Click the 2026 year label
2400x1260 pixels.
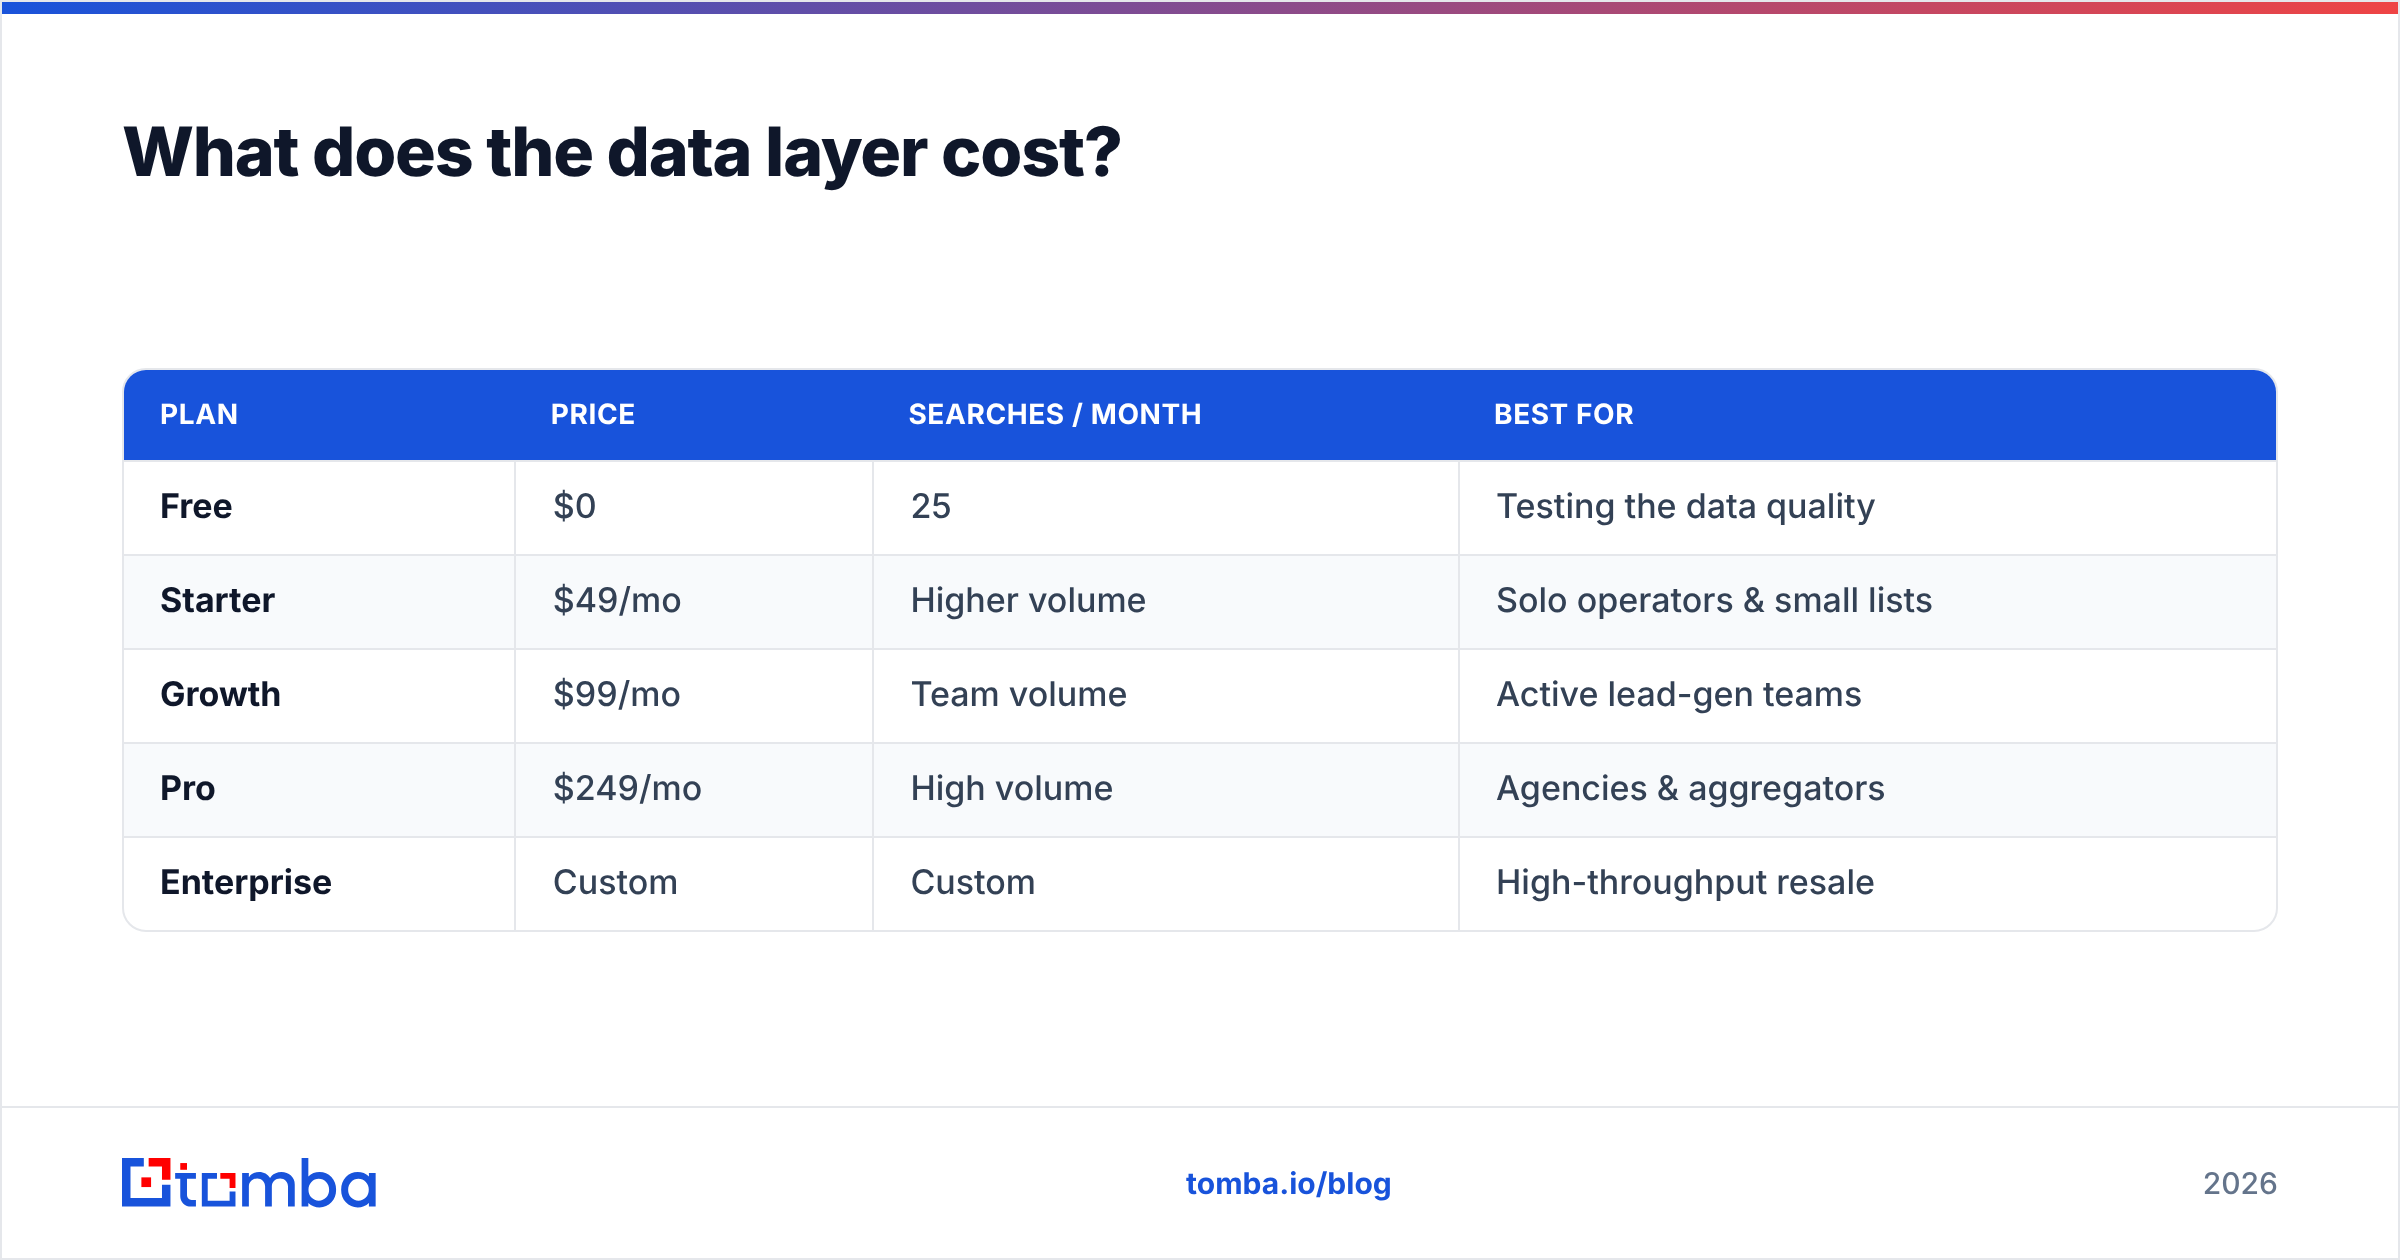[x=2240, y=1184]
